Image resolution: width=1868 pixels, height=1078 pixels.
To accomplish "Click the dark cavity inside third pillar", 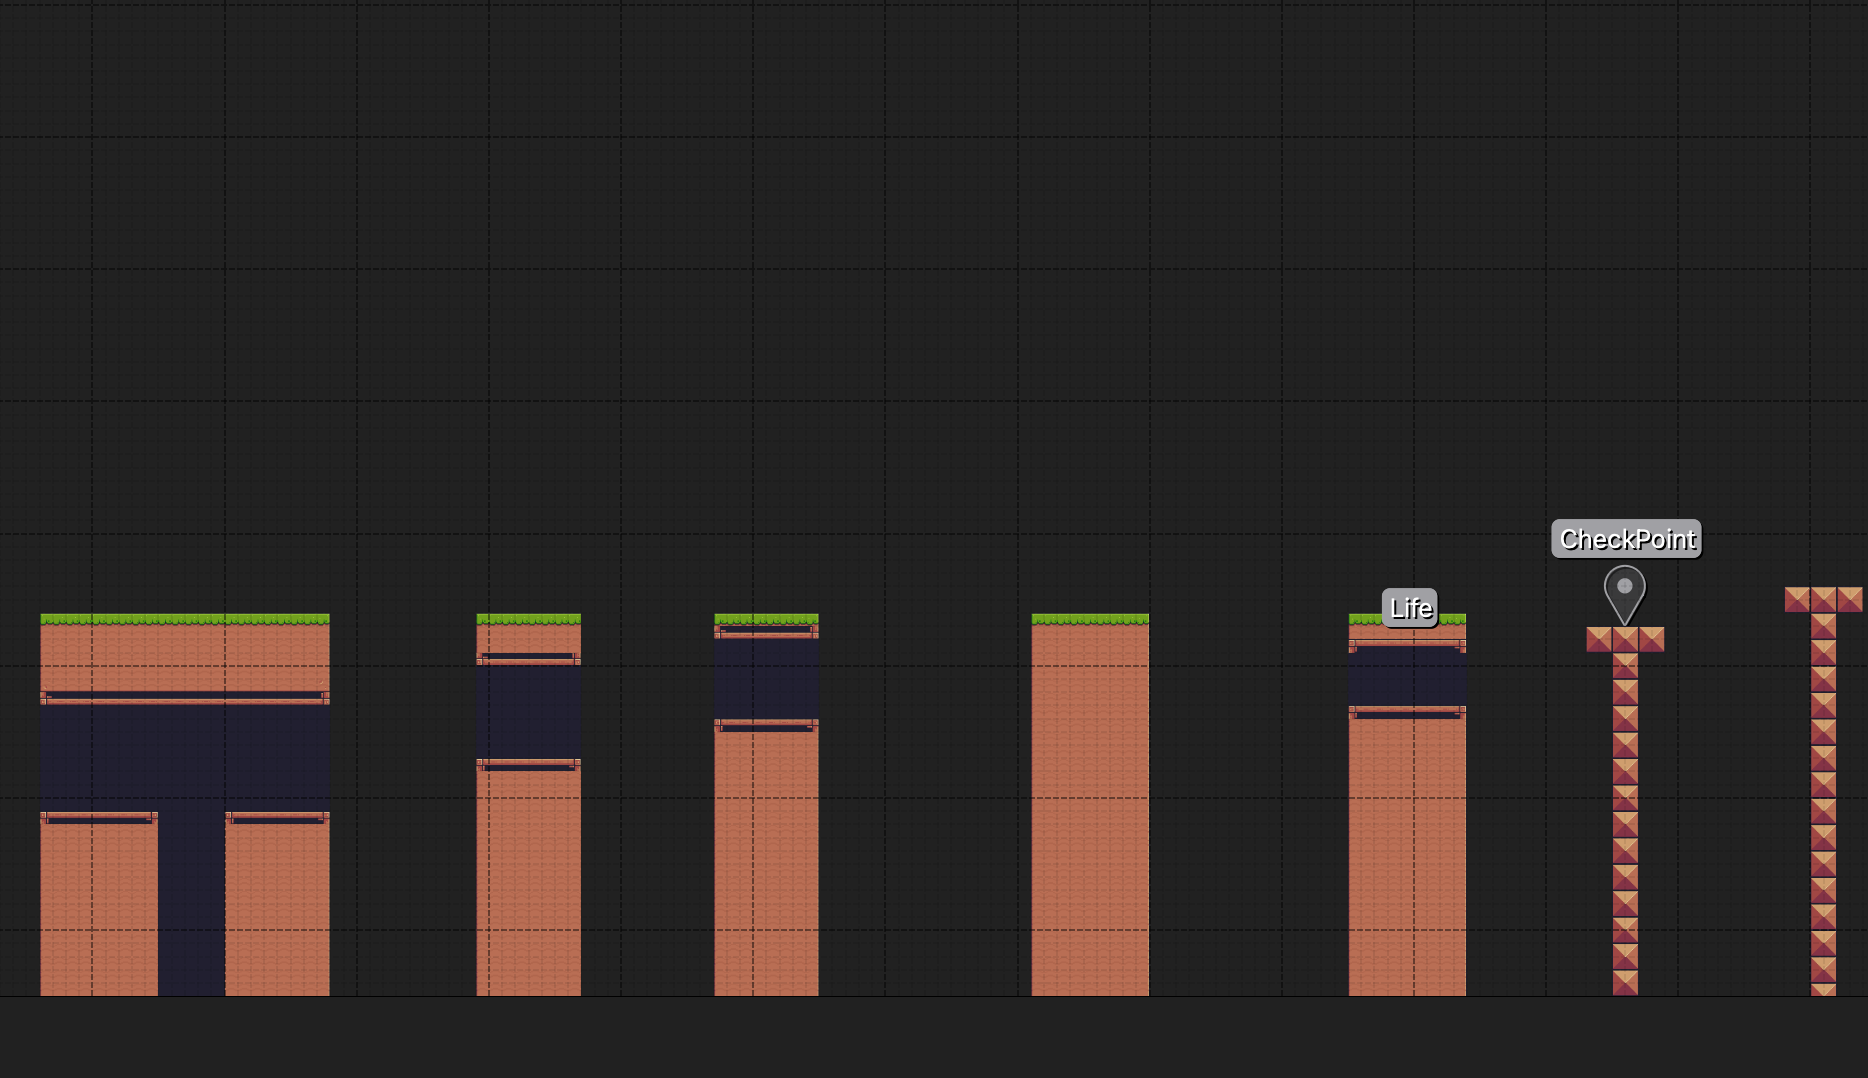I will point(766,678).
